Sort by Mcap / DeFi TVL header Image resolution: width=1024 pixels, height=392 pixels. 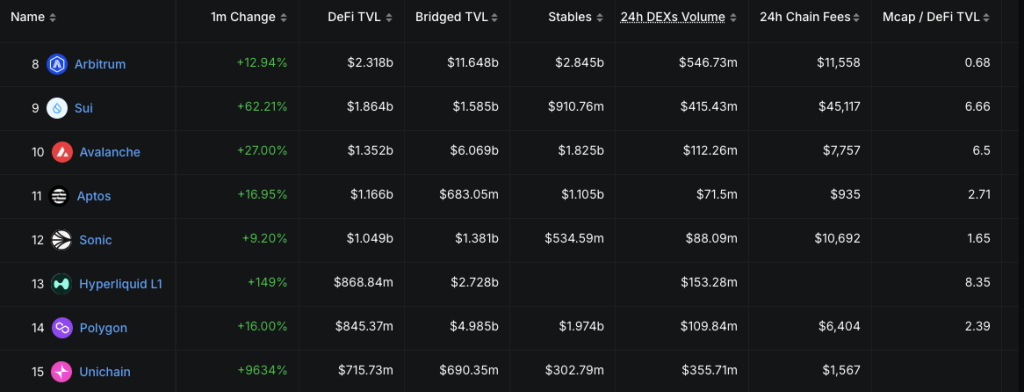pyautogui.click(x=936, y=18)
